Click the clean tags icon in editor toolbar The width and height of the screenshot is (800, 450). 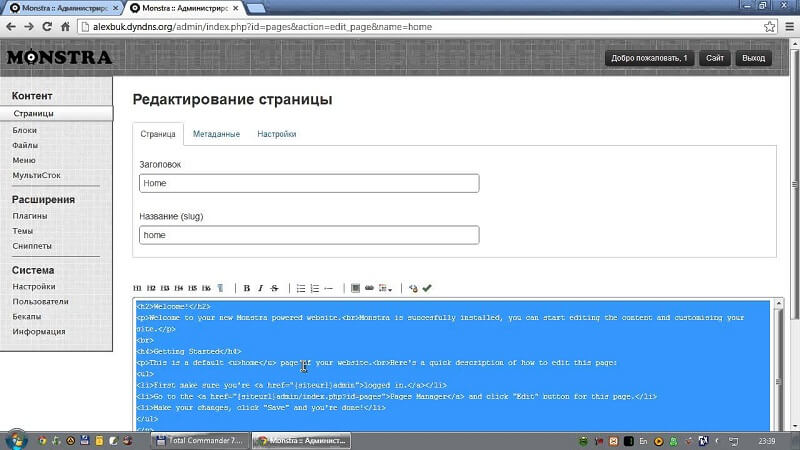coord(413,288)
